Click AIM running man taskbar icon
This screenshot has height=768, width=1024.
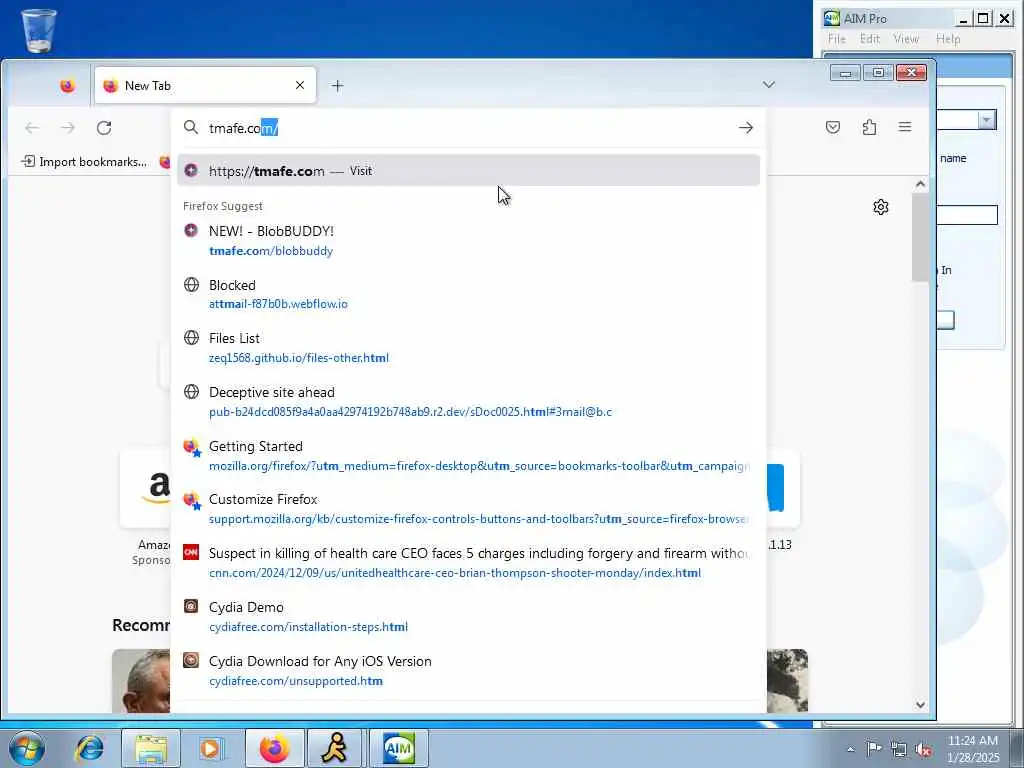[x=335, y=748]
